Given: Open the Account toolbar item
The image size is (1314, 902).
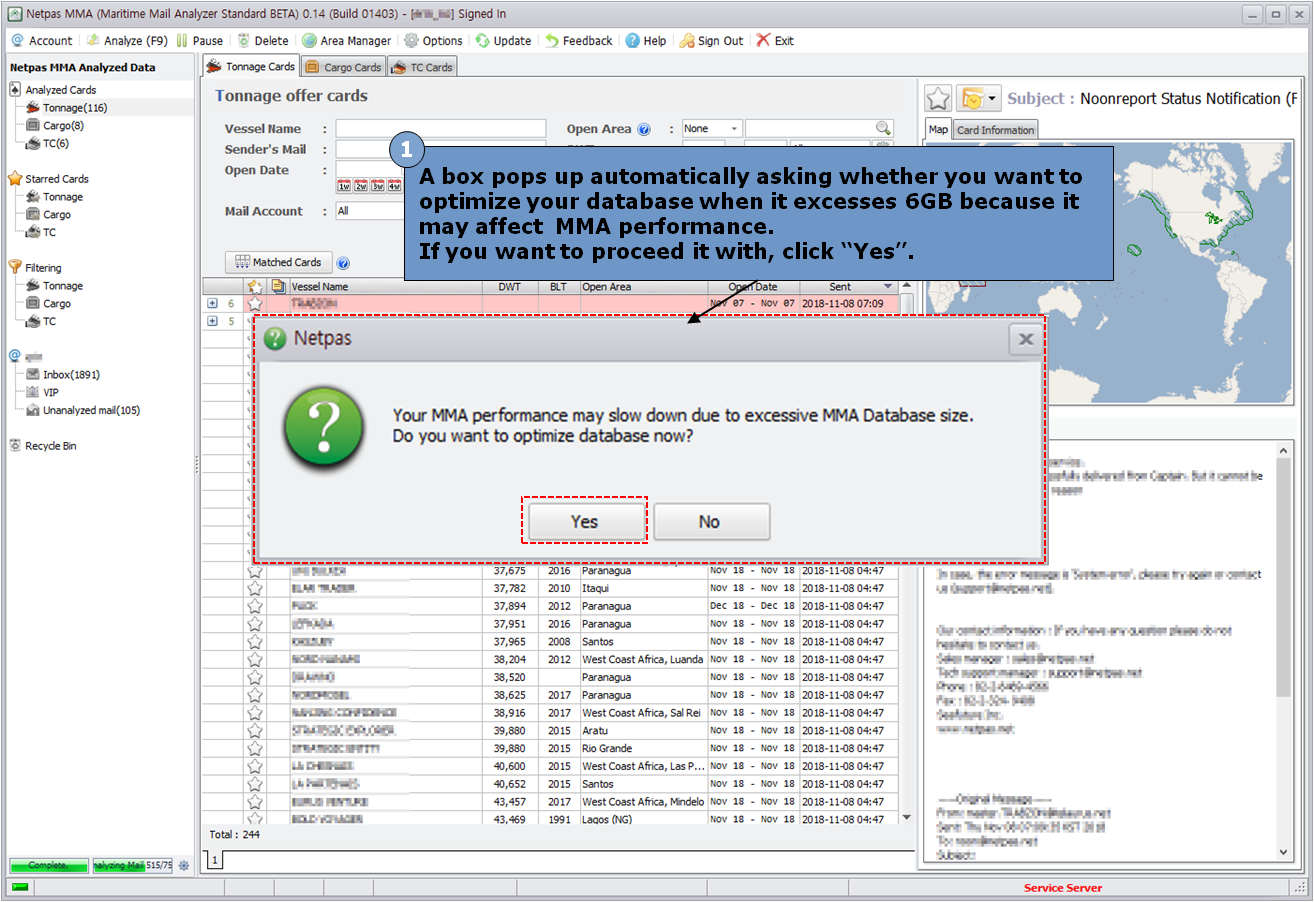Looking at the screenshot, I should (41, 41).
